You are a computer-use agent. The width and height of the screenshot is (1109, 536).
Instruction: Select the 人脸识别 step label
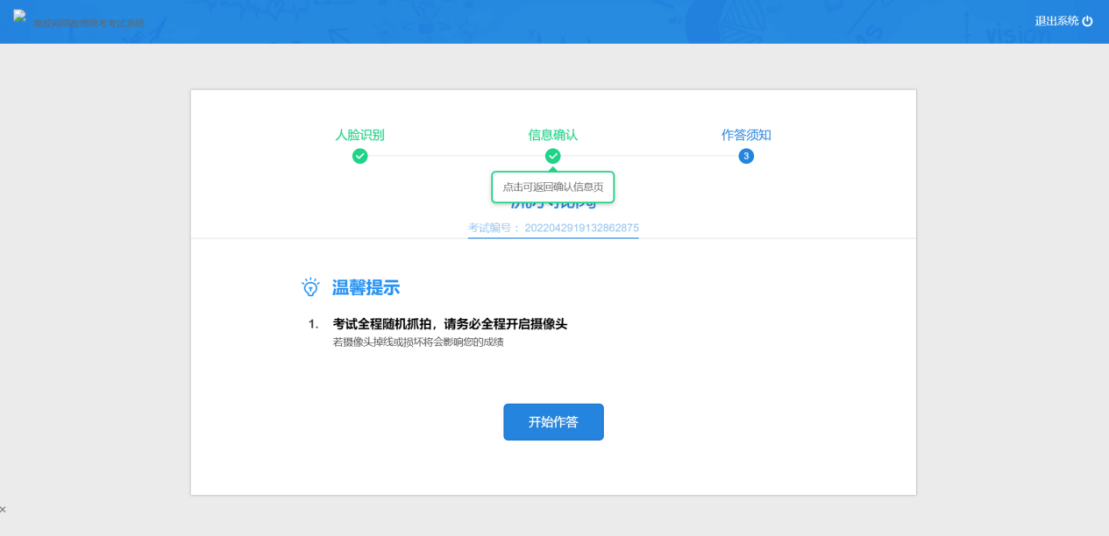[x=360, y=135]
